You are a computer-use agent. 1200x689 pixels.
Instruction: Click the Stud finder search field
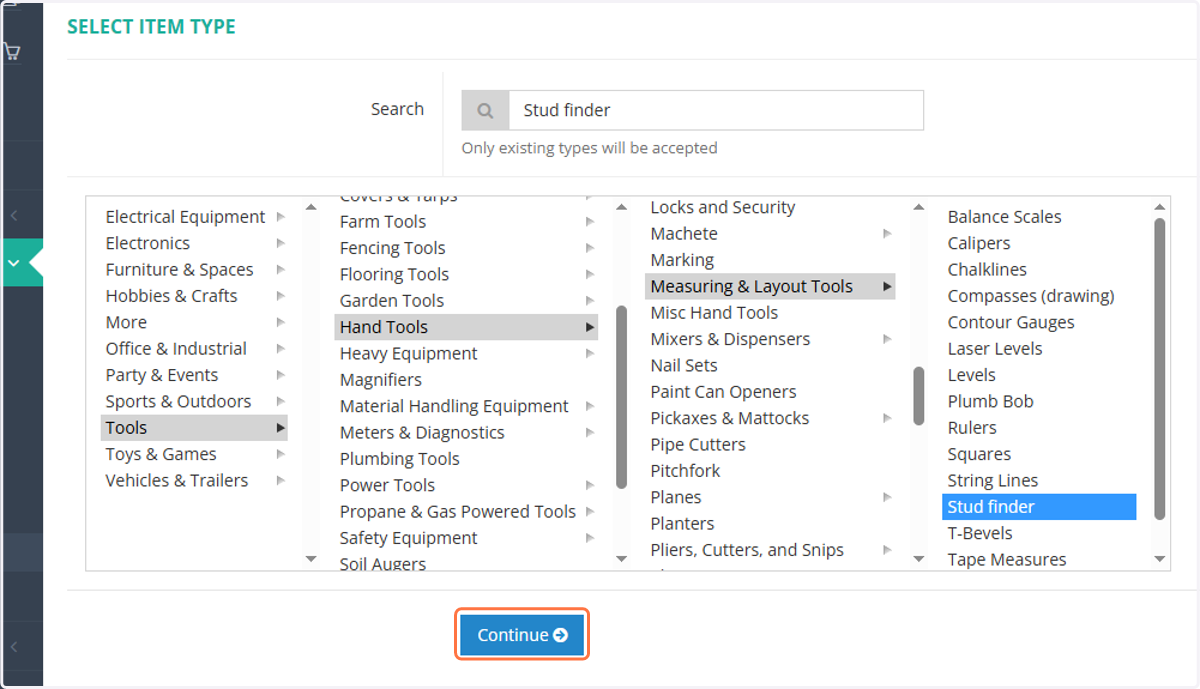716,110
